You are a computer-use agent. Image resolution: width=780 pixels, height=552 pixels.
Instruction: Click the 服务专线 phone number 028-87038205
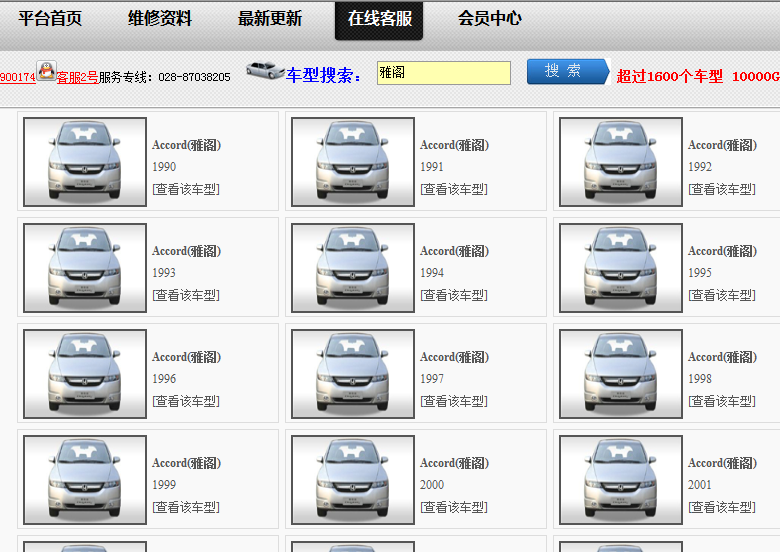195,77
